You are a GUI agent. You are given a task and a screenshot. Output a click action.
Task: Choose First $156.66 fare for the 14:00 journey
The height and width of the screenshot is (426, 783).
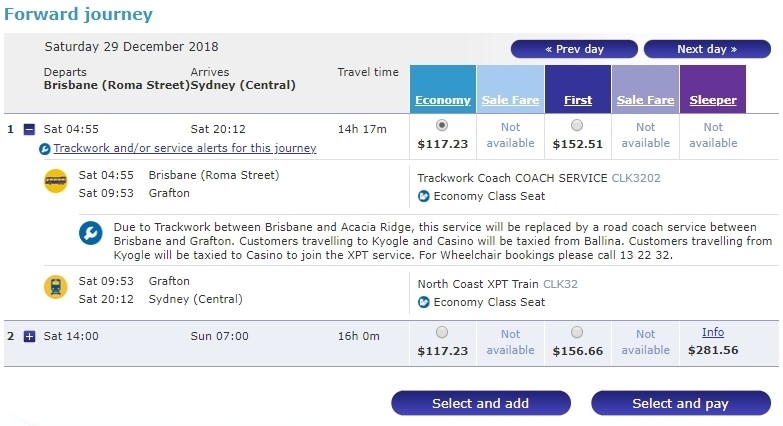click(x=577, y=332)
